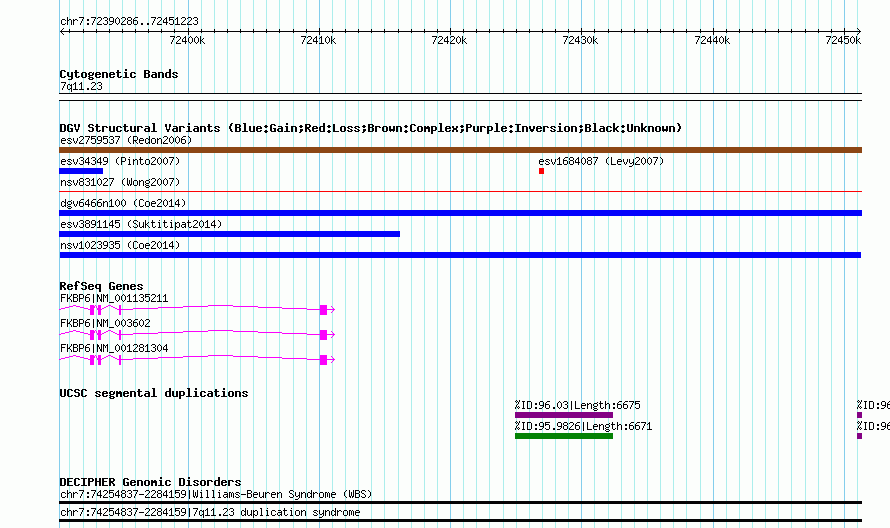Click the esv2759537 (Redon2006) label
Viewport: 890px width, 528px height.
[x=126, y=140]
